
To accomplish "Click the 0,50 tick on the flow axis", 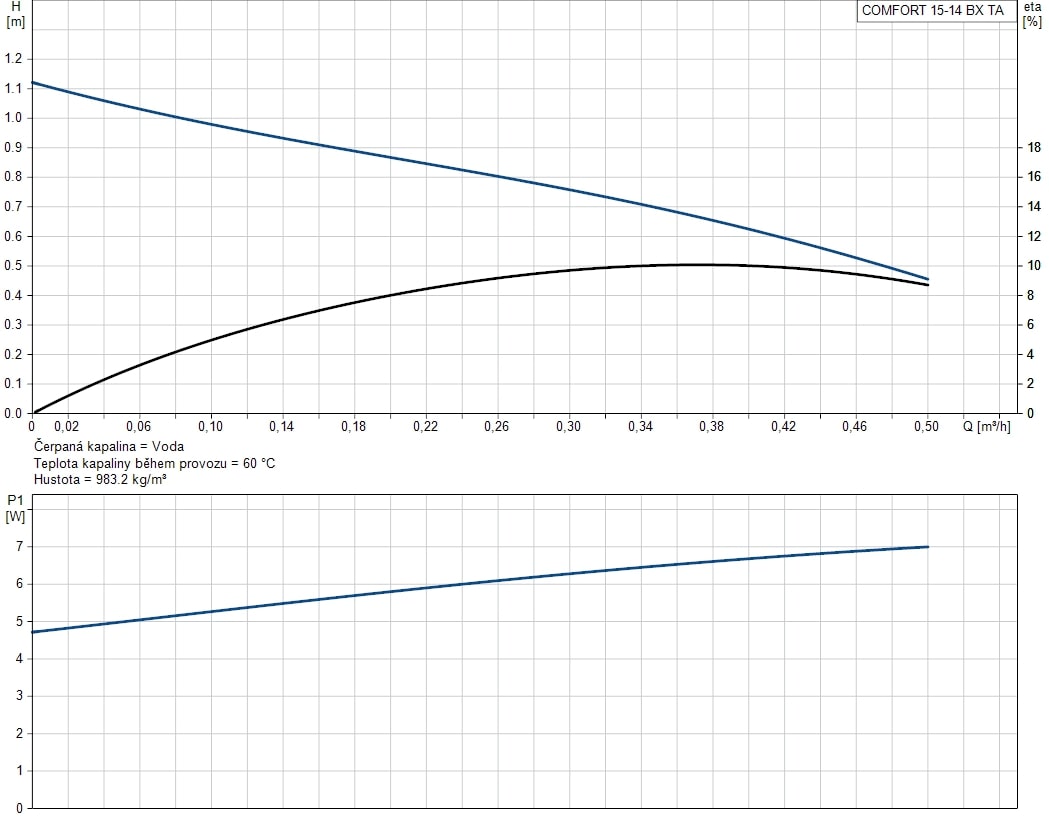I will pos(926,427).
